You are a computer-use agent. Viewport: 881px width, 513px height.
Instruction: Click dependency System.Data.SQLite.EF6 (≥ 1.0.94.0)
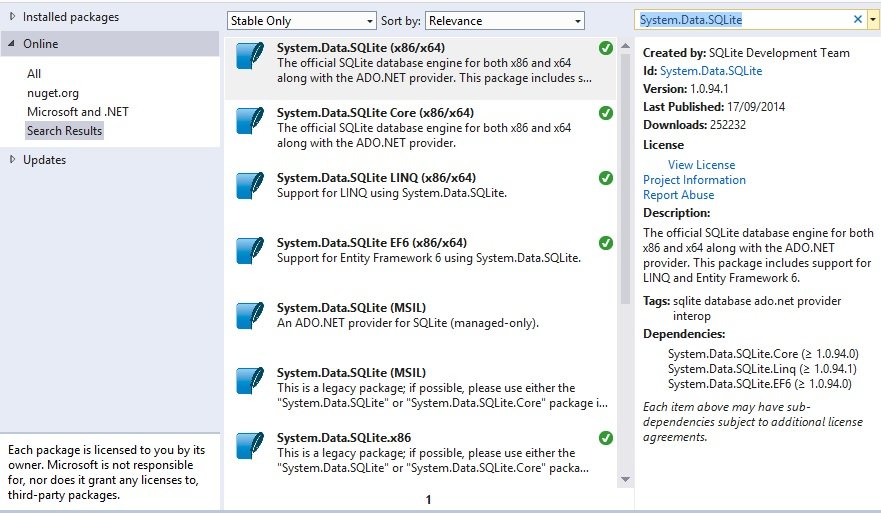pyautogui.click(x=760, y=384)
